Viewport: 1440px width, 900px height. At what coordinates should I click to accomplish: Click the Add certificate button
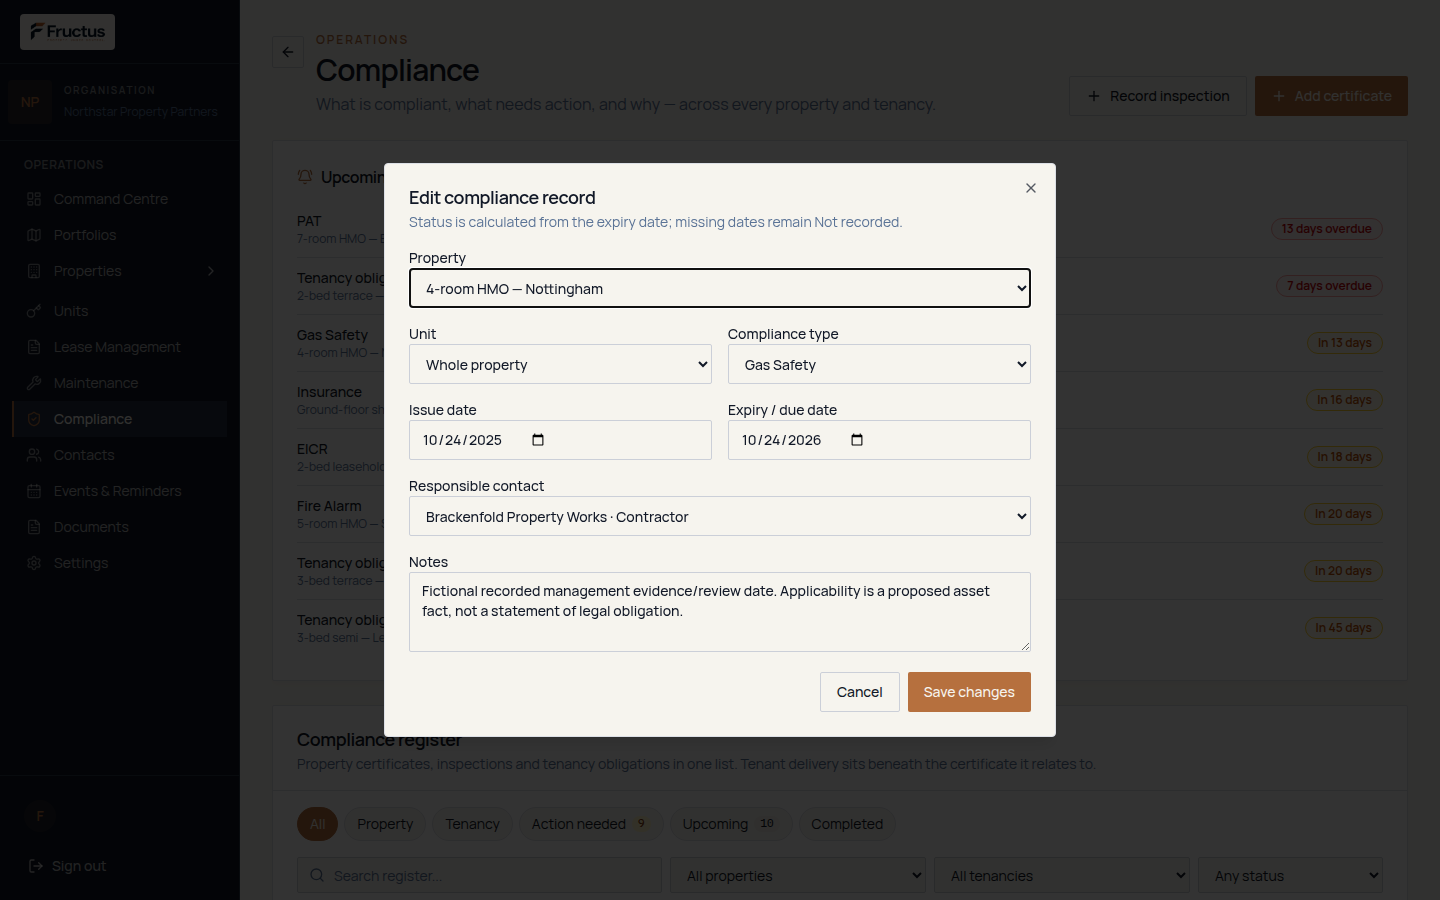point(1331,96)
